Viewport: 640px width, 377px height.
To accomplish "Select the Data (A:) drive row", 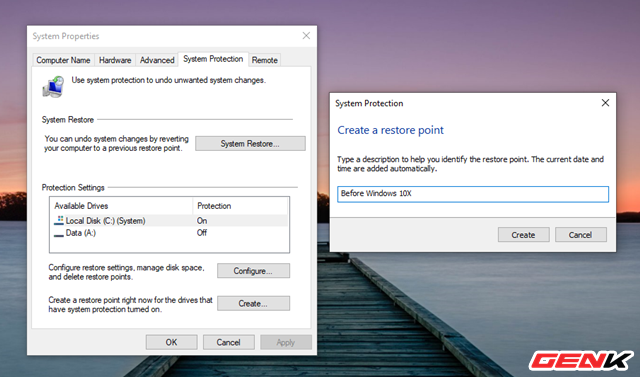I will click(x=170, y=233).
